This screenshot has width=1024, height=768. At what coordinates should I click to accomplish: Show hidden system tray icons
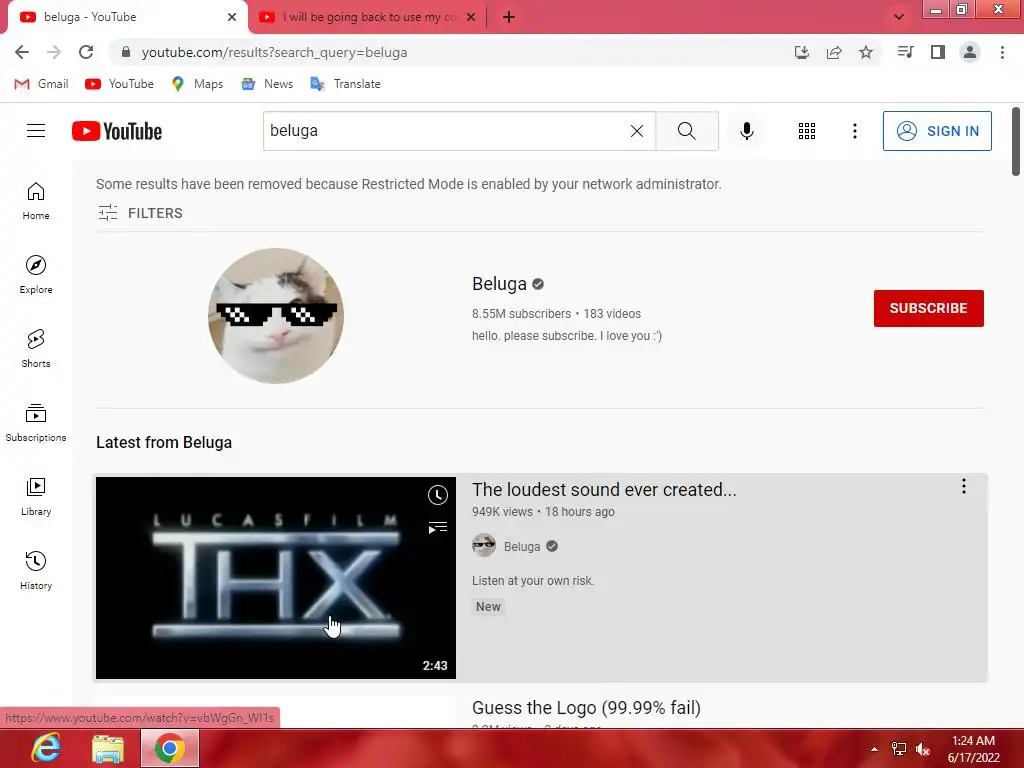click(874, 748)
